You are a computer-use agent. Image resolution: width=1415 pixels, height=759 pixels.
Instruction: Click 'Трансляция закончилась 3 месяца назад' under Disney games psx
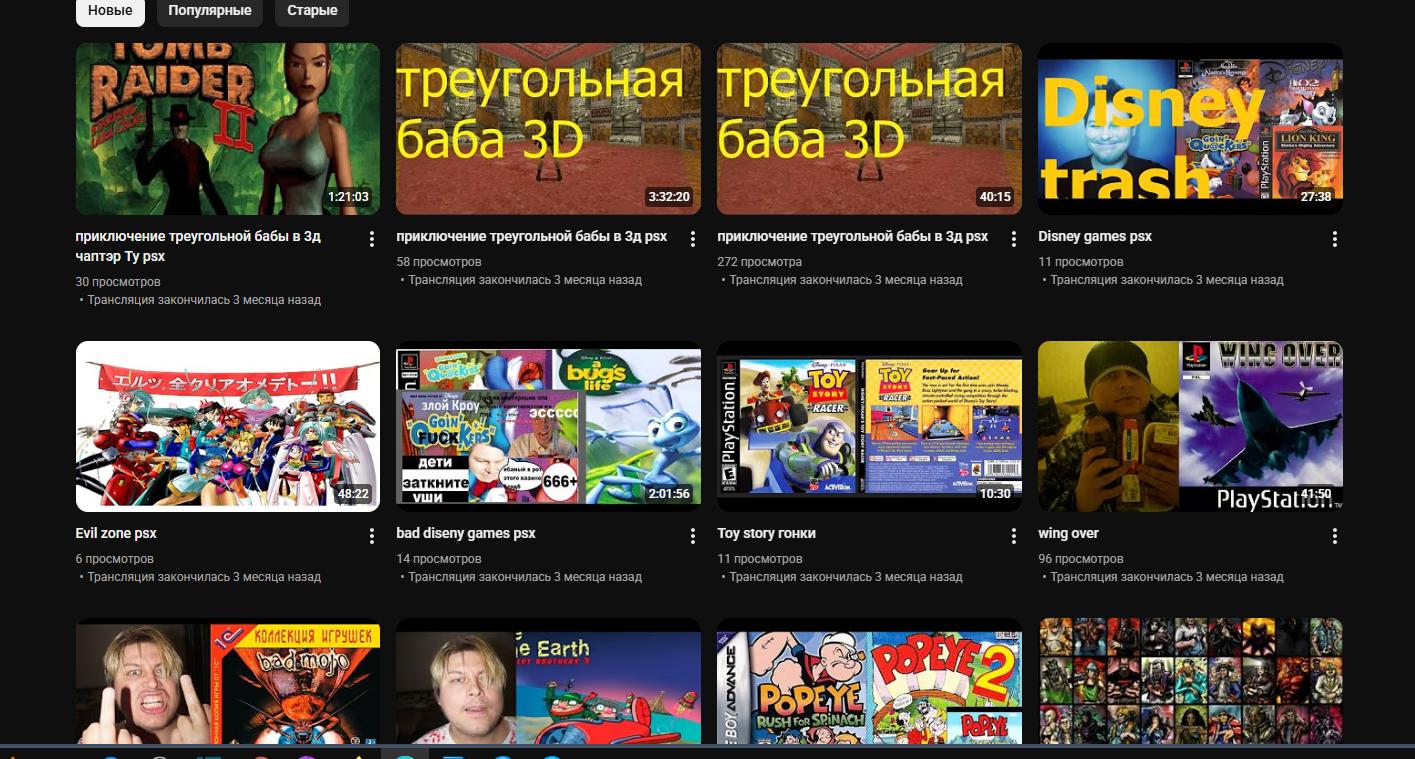point(1167,280)
